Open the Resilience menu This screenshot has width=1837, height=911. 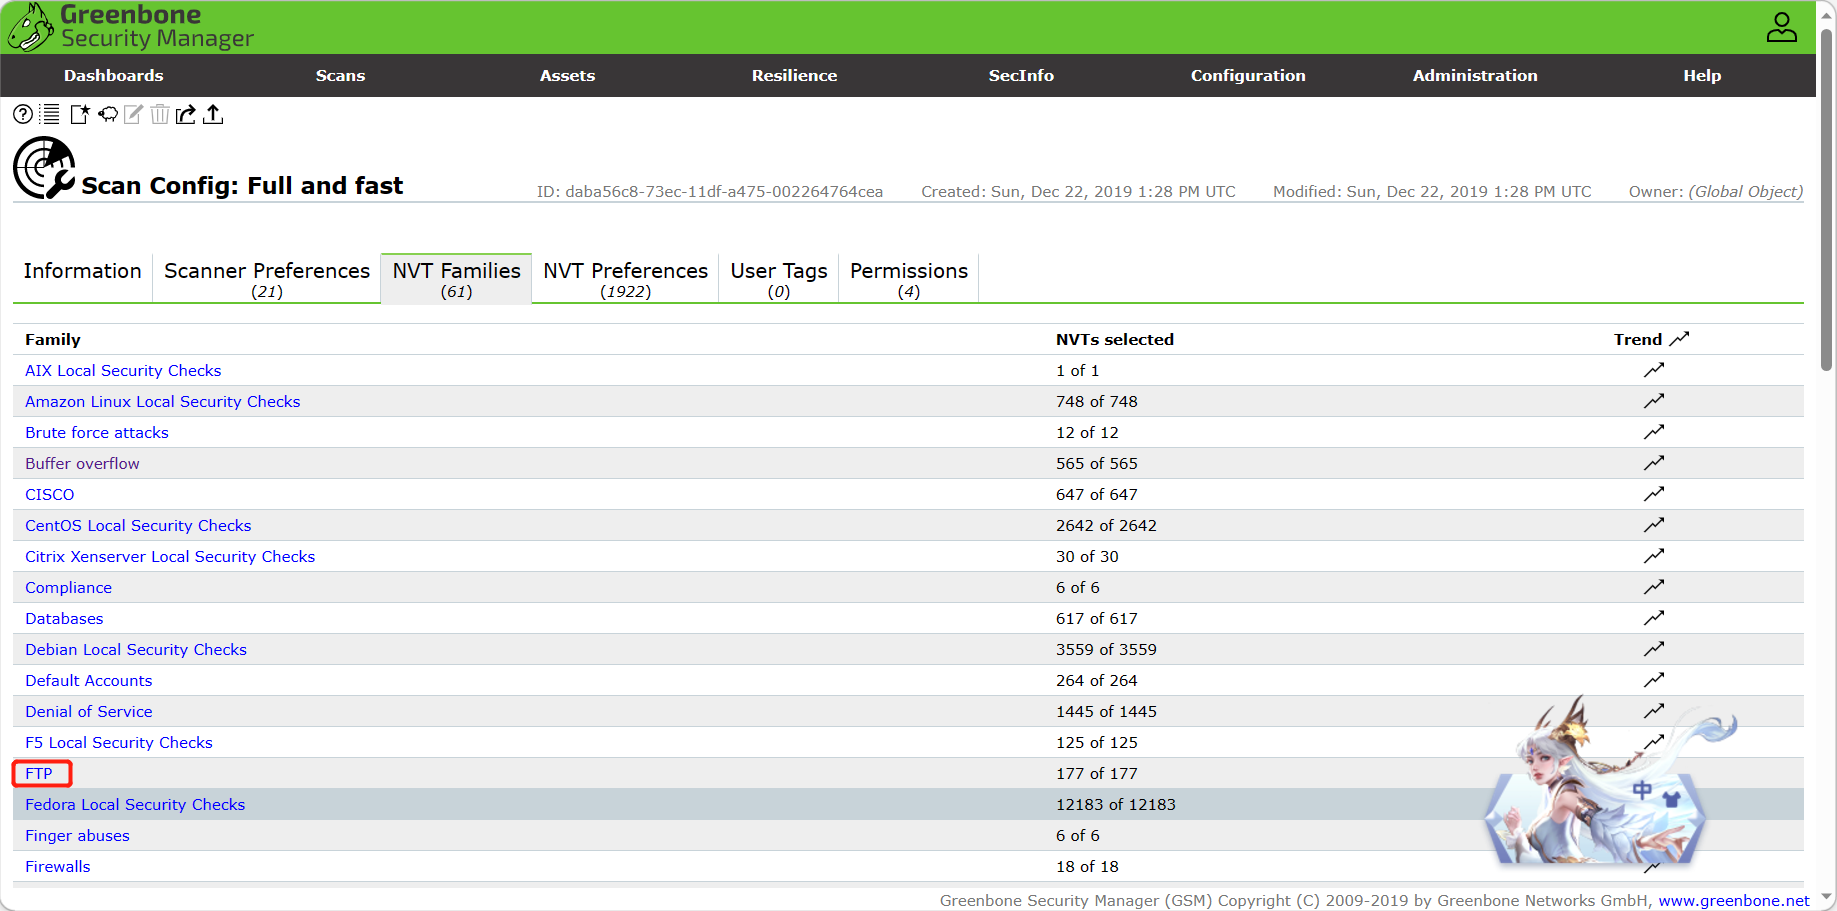click(794, 76)
